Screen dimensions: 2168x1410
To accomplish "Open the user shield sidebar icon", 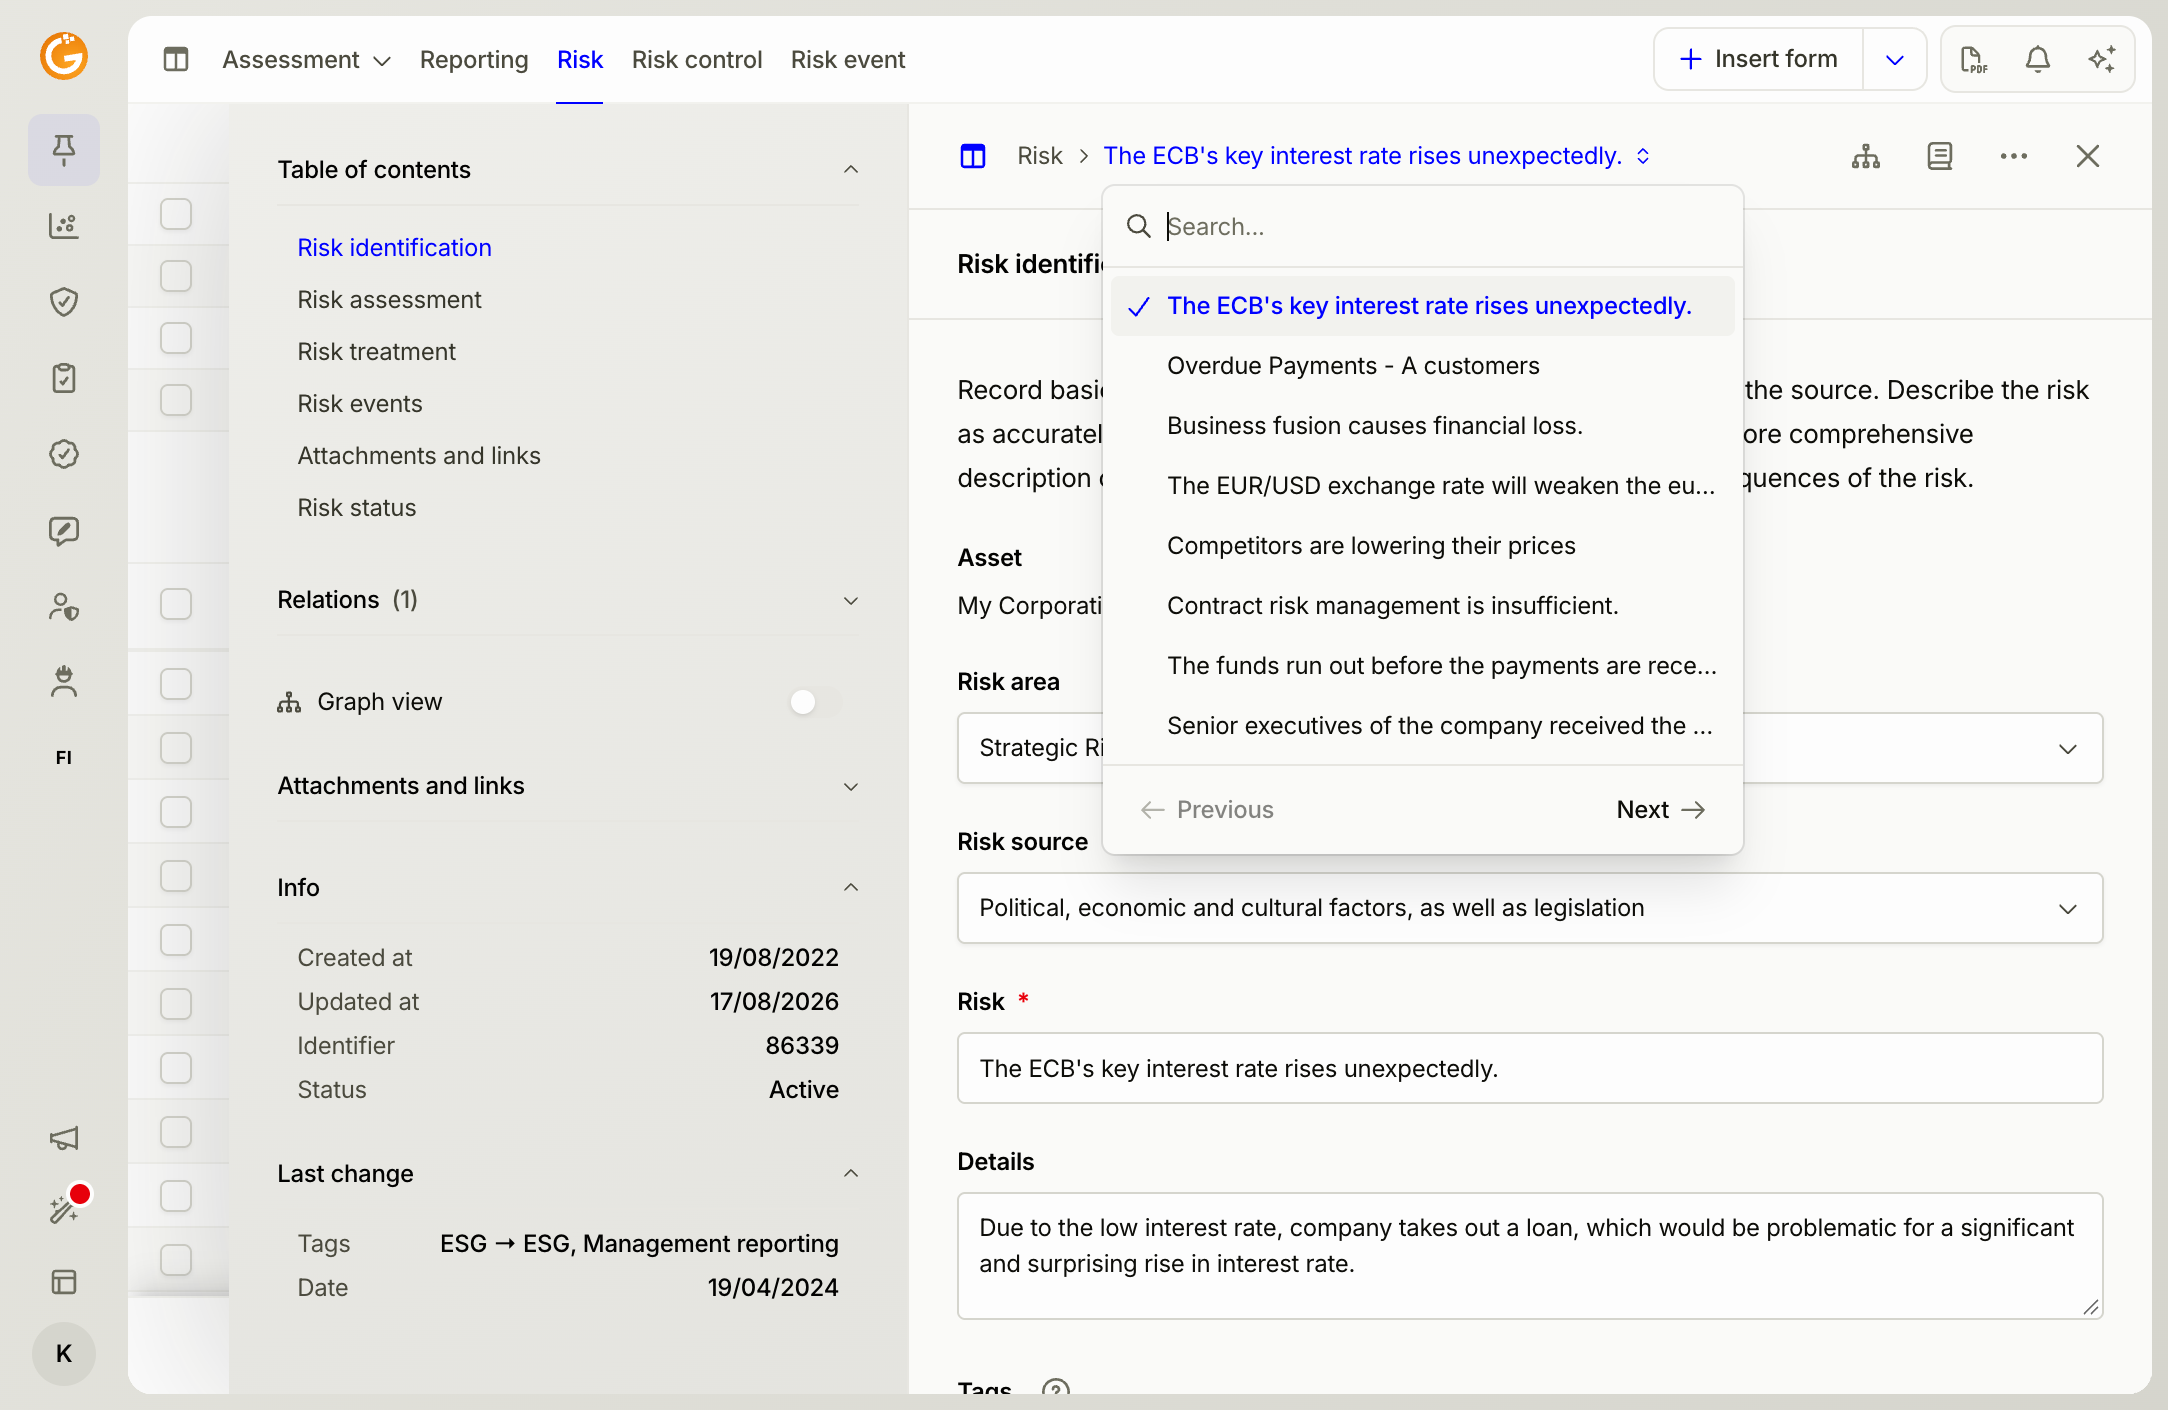I will (x=64, y=606).
